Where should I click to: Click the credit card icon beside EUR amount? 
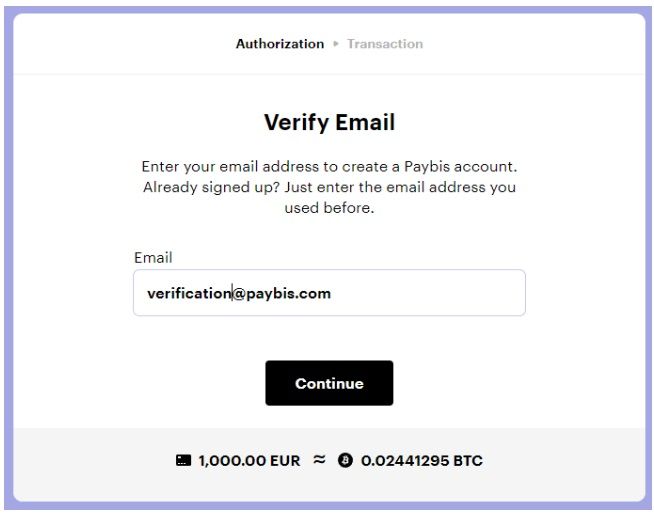(183, 461)
